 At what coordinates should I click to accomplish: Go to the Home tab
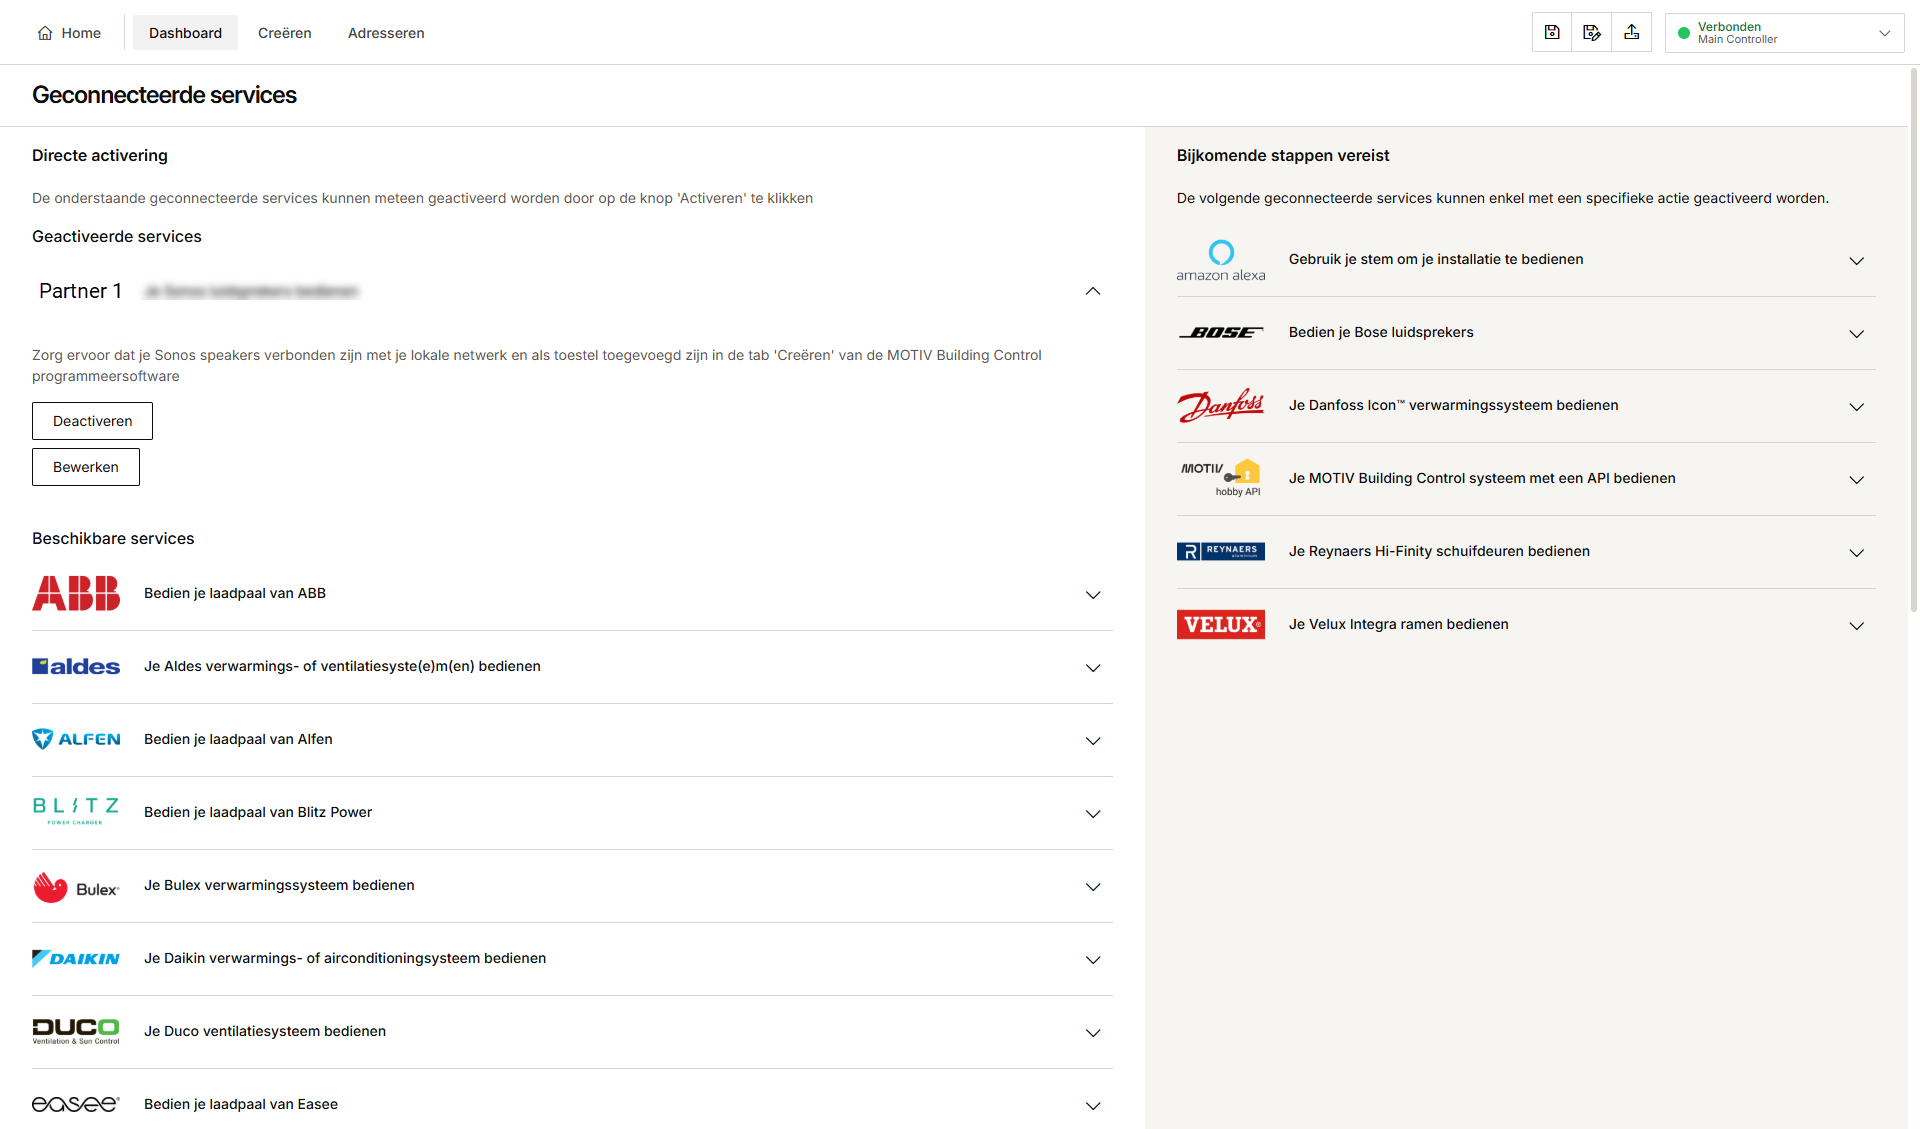pos(69,33)
